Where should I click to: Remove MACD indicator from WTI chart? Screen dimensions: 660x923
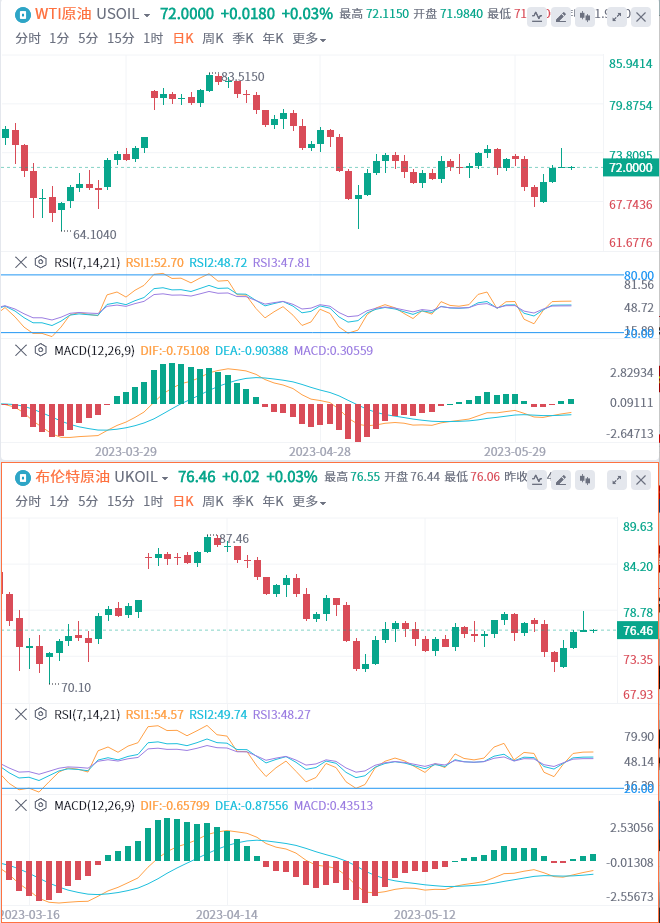(21, 350)
